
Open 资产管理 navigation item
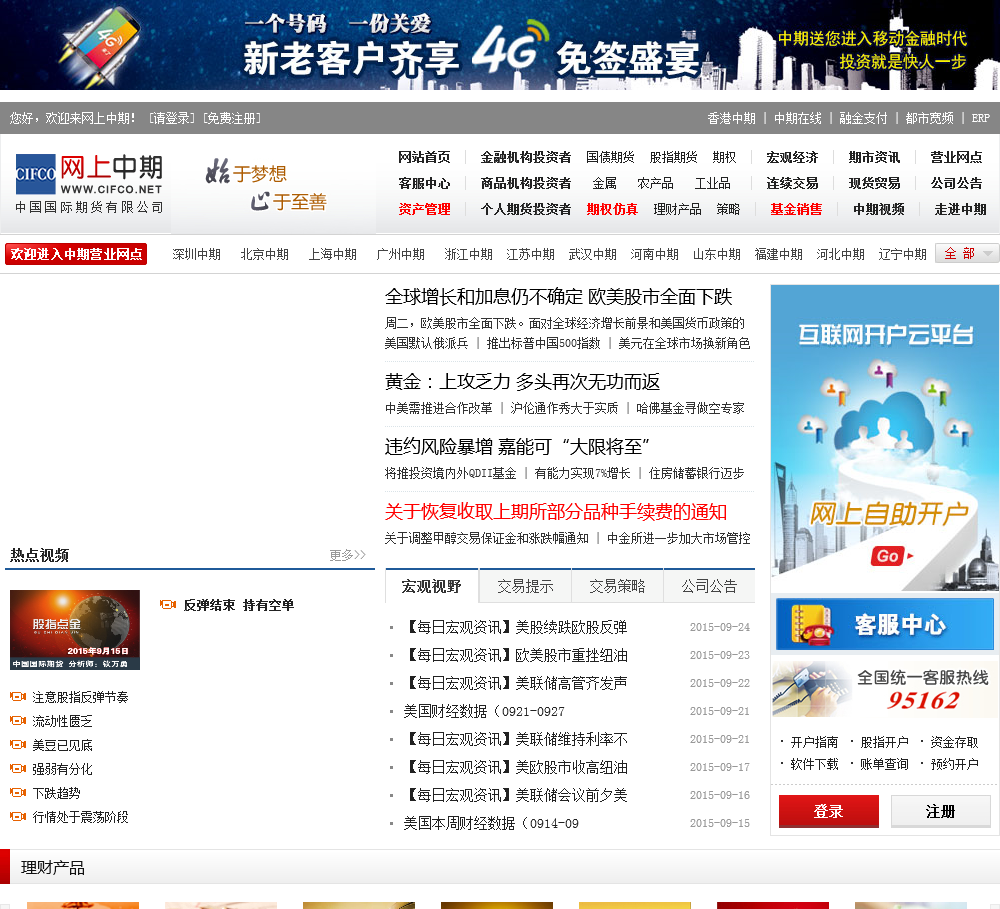click(424, 209)
